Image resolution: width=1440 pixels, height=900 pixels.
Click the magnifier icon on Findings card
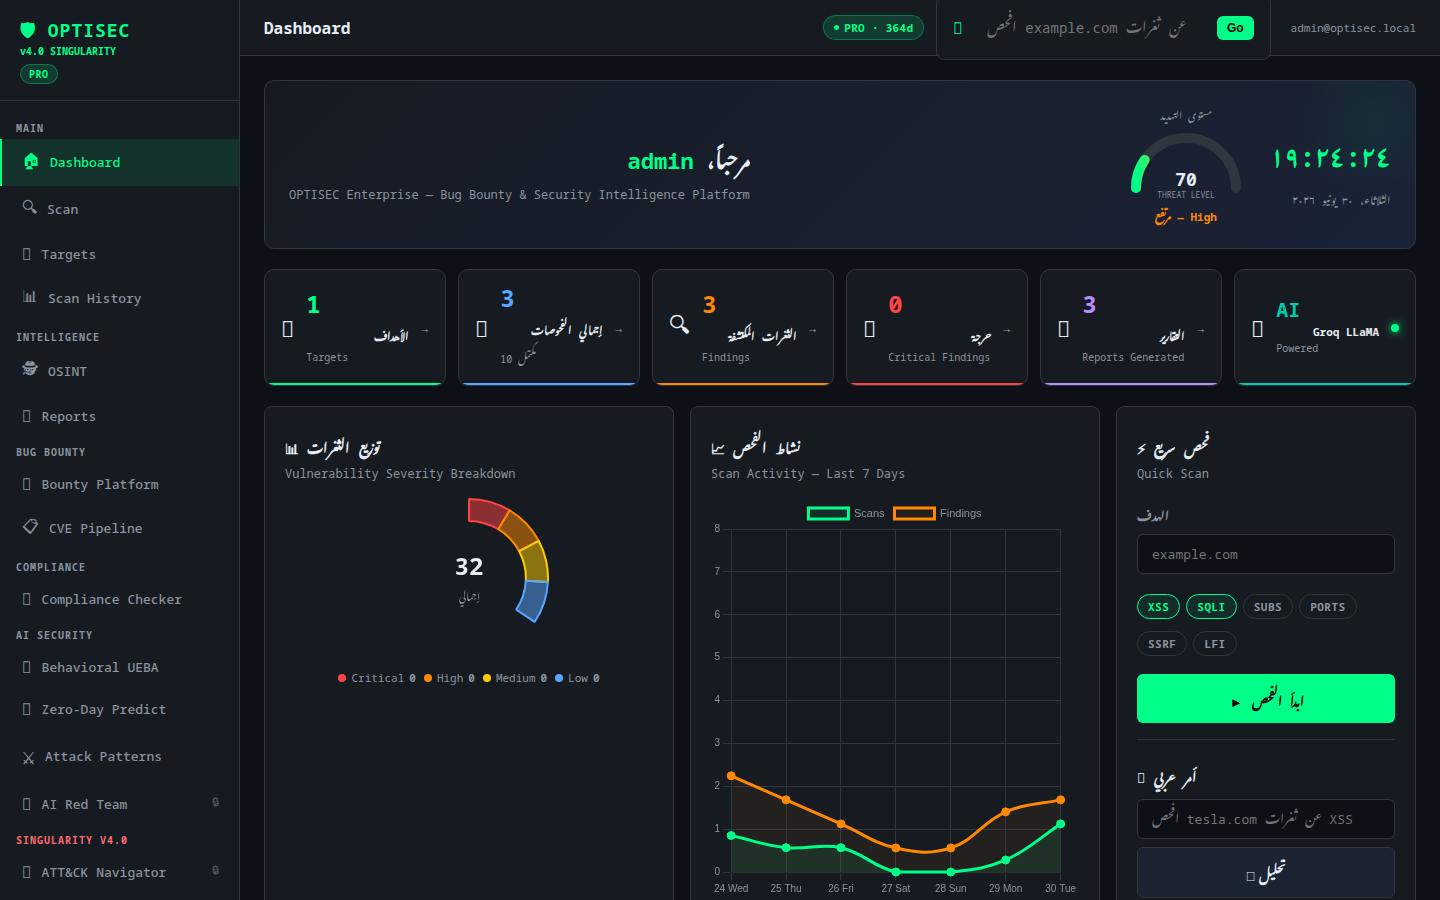pos(679,323)
